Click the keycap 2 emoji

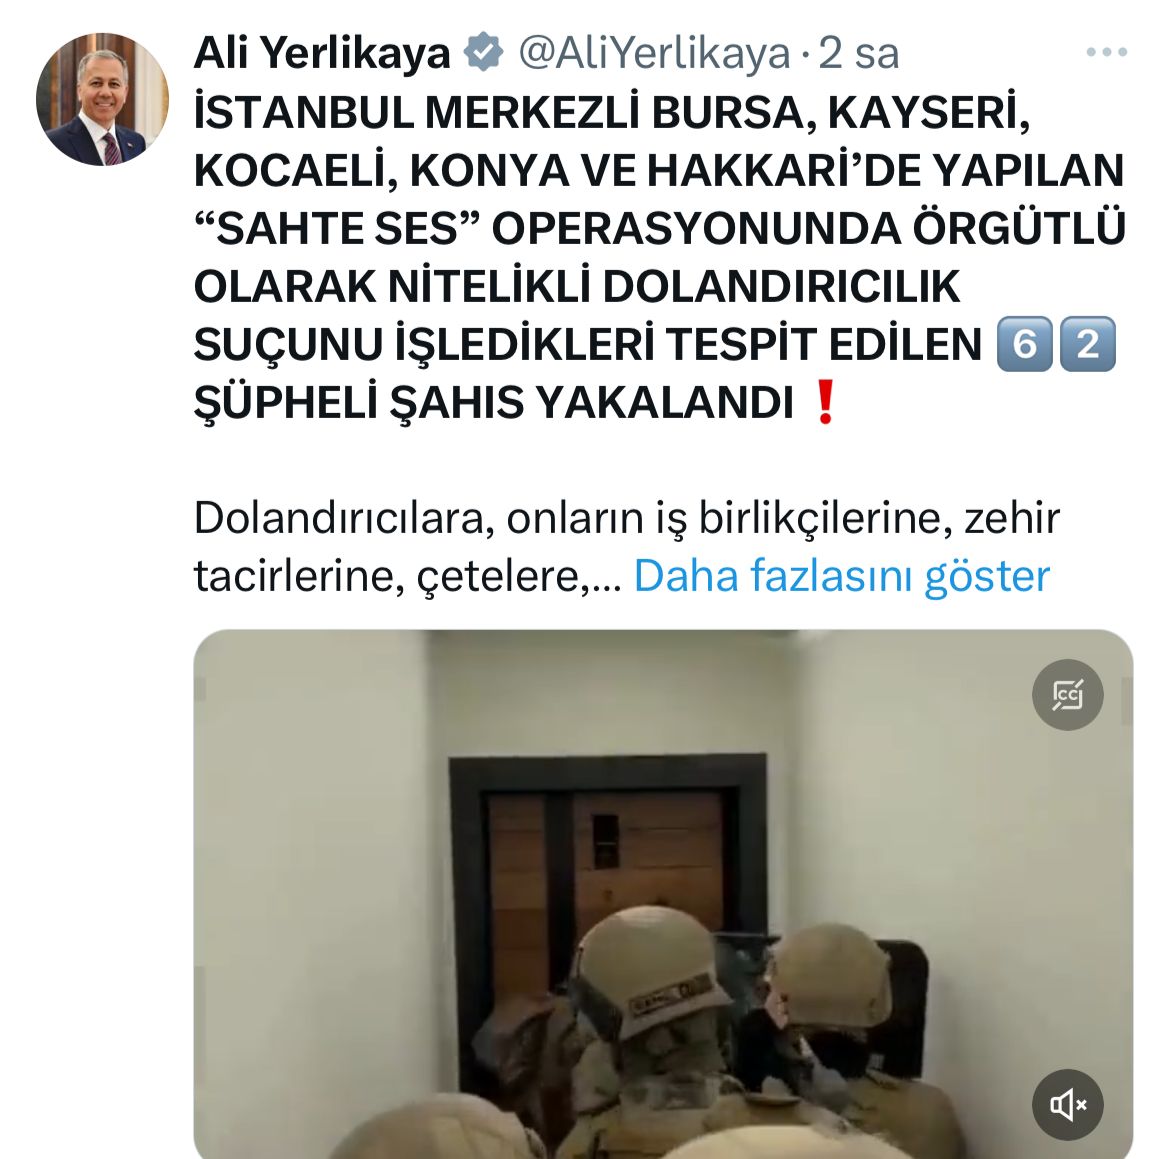pyautogui.click(x=1088, y=344)
